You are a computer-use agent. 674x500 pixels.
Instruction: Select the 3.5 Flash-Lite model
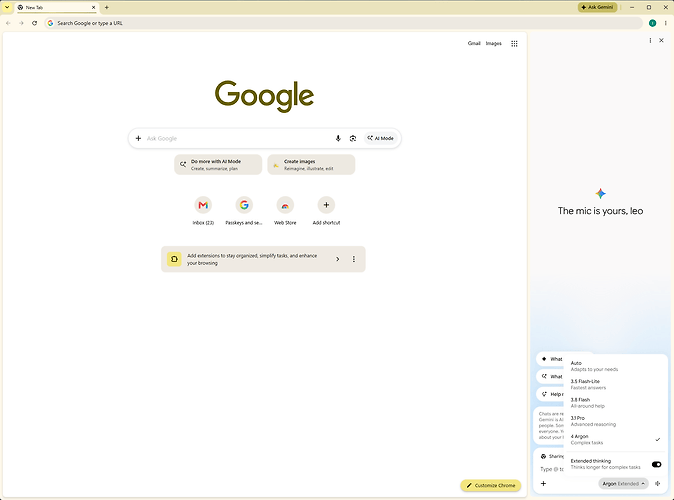[614, 384]
